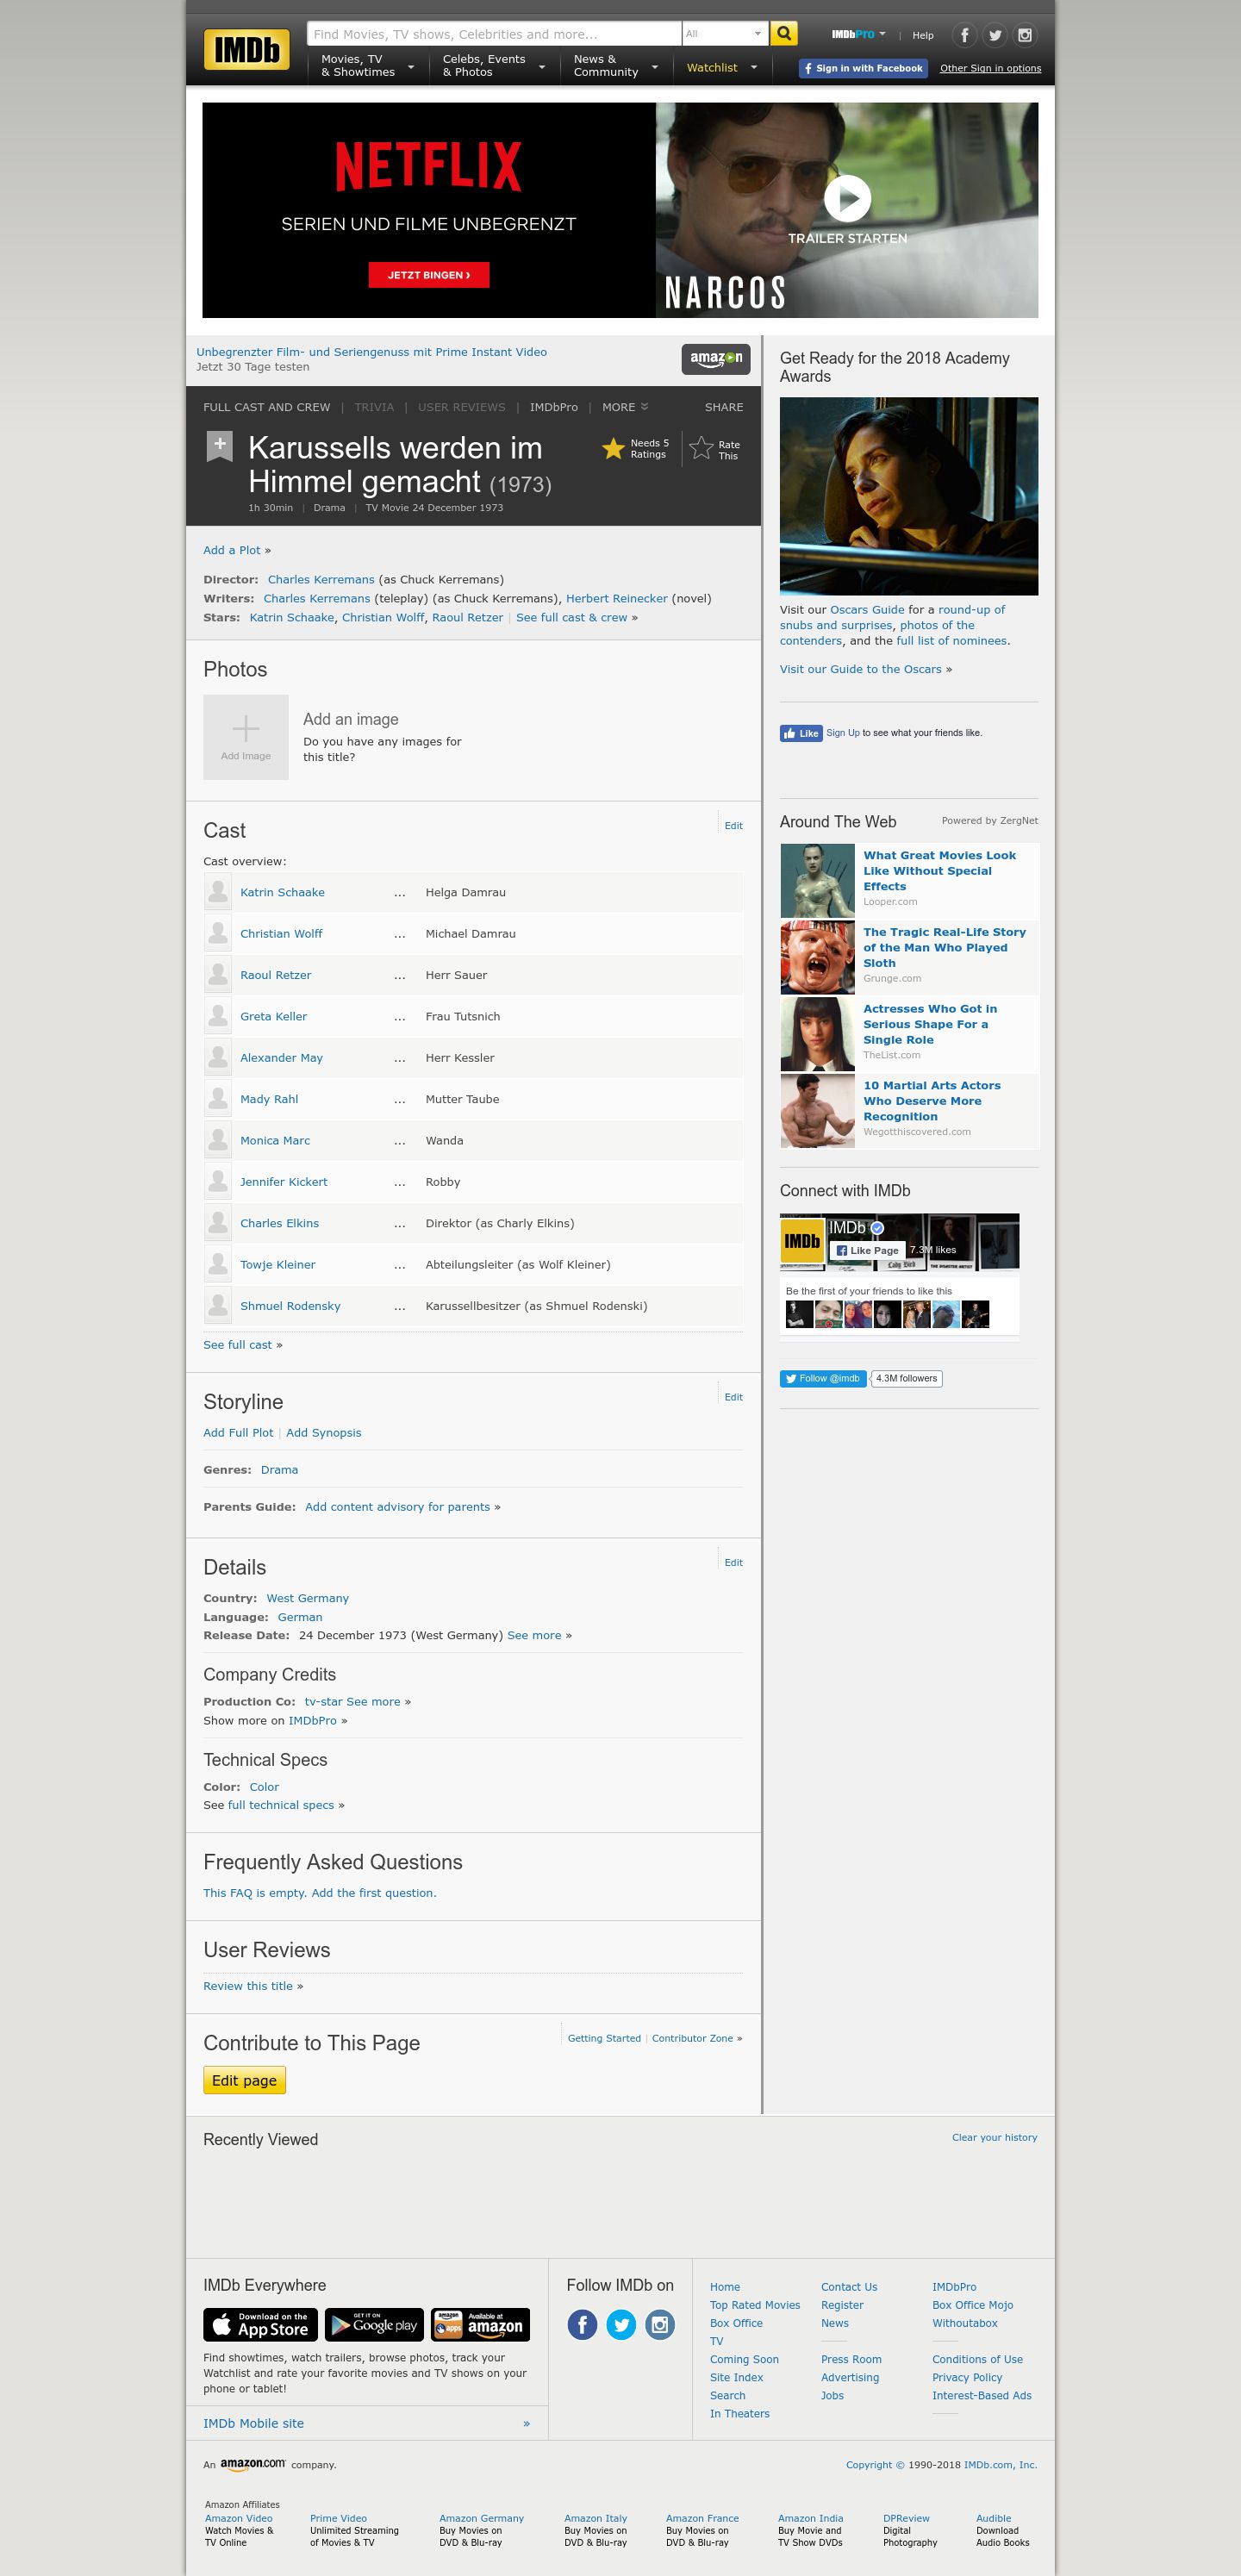The image size is (1241, 2576).
Task: Open IMDb Instagram icon in header
Action: click(x=1025, y=35)
